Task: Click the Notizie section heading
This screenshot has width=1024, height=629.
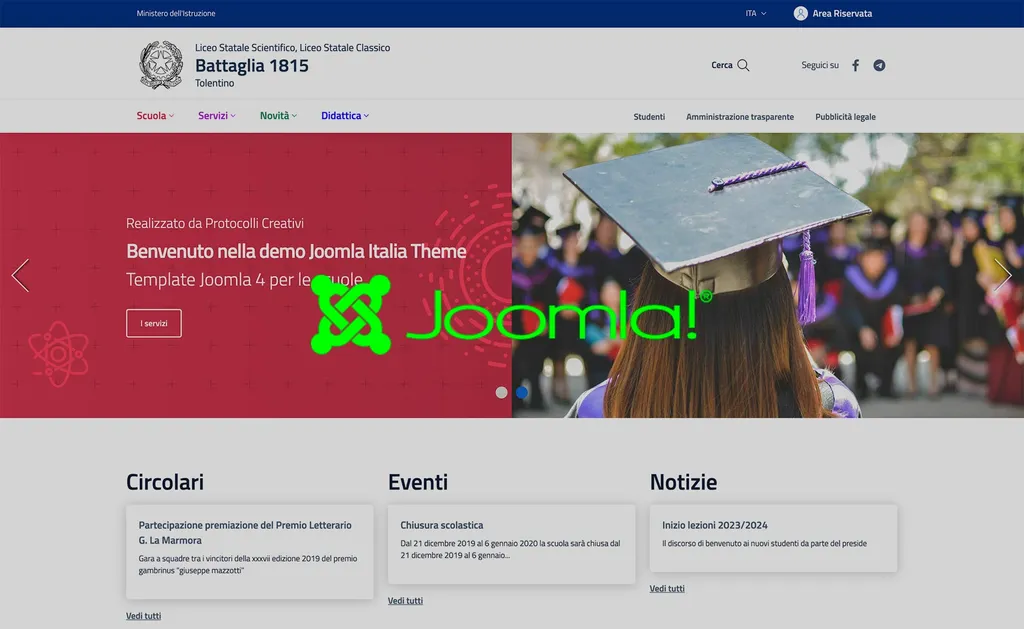Action: click(683, 482)
